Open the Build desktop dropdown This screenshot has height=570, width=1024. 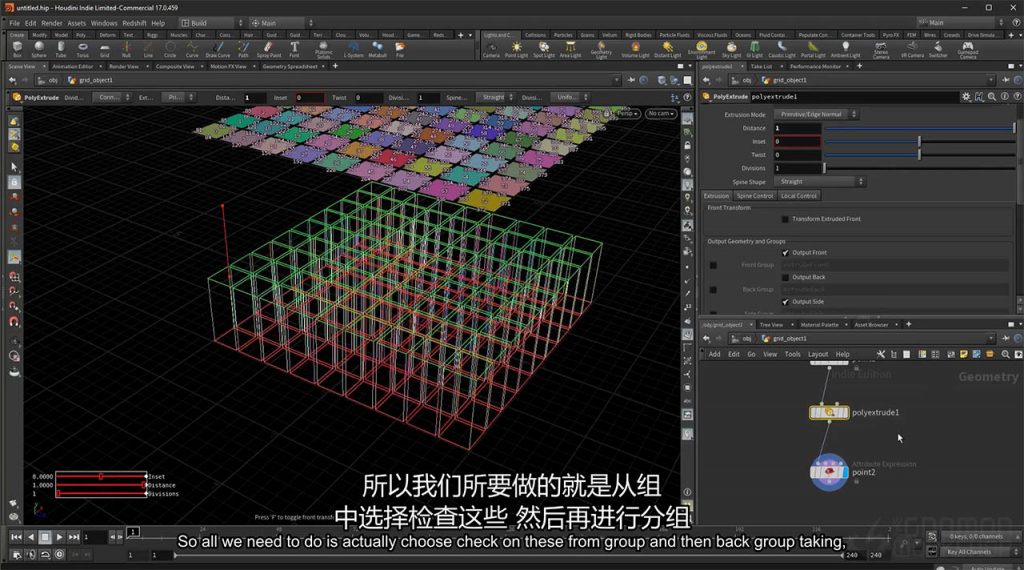(212, 23)
